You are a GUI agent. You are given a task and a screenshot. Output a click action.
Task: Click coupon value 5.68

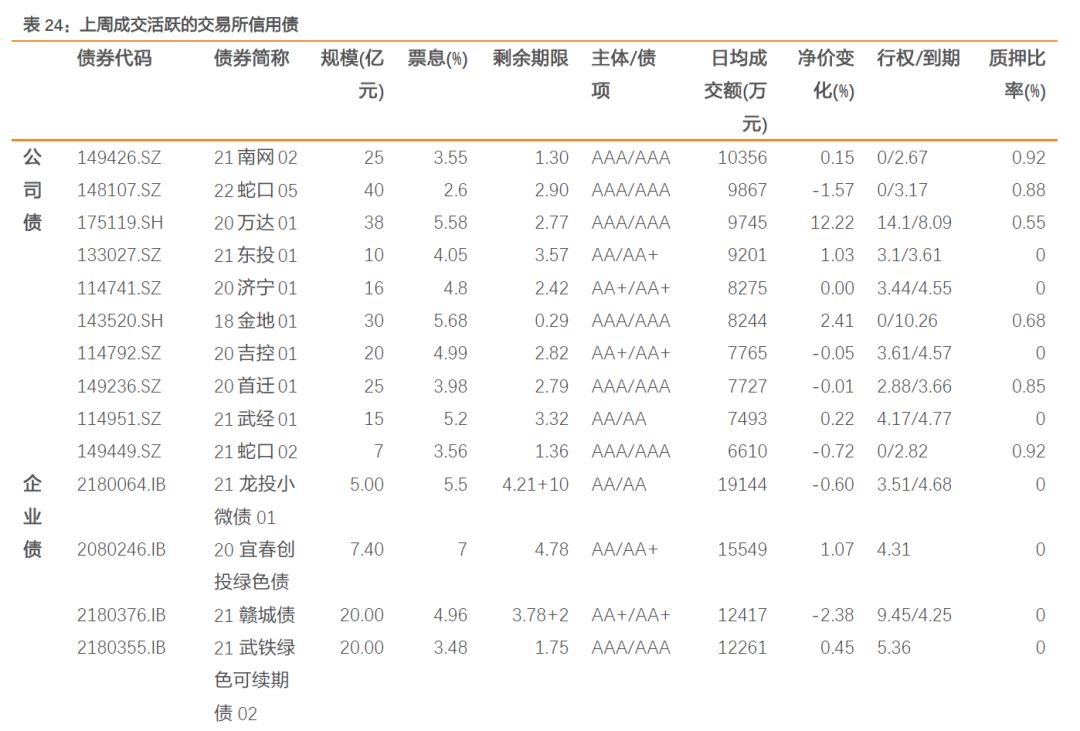[450, 320]
